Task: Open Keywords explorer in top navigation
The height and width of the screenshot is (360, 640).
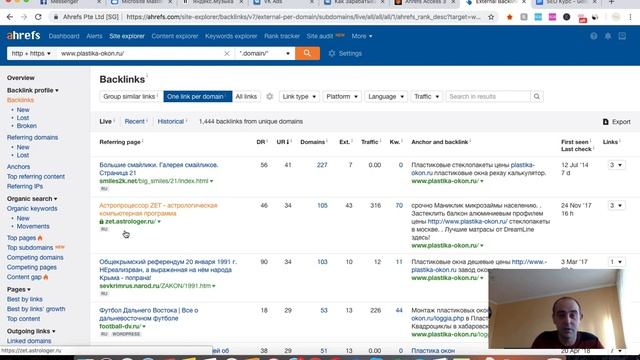Action: coord(231,36)
